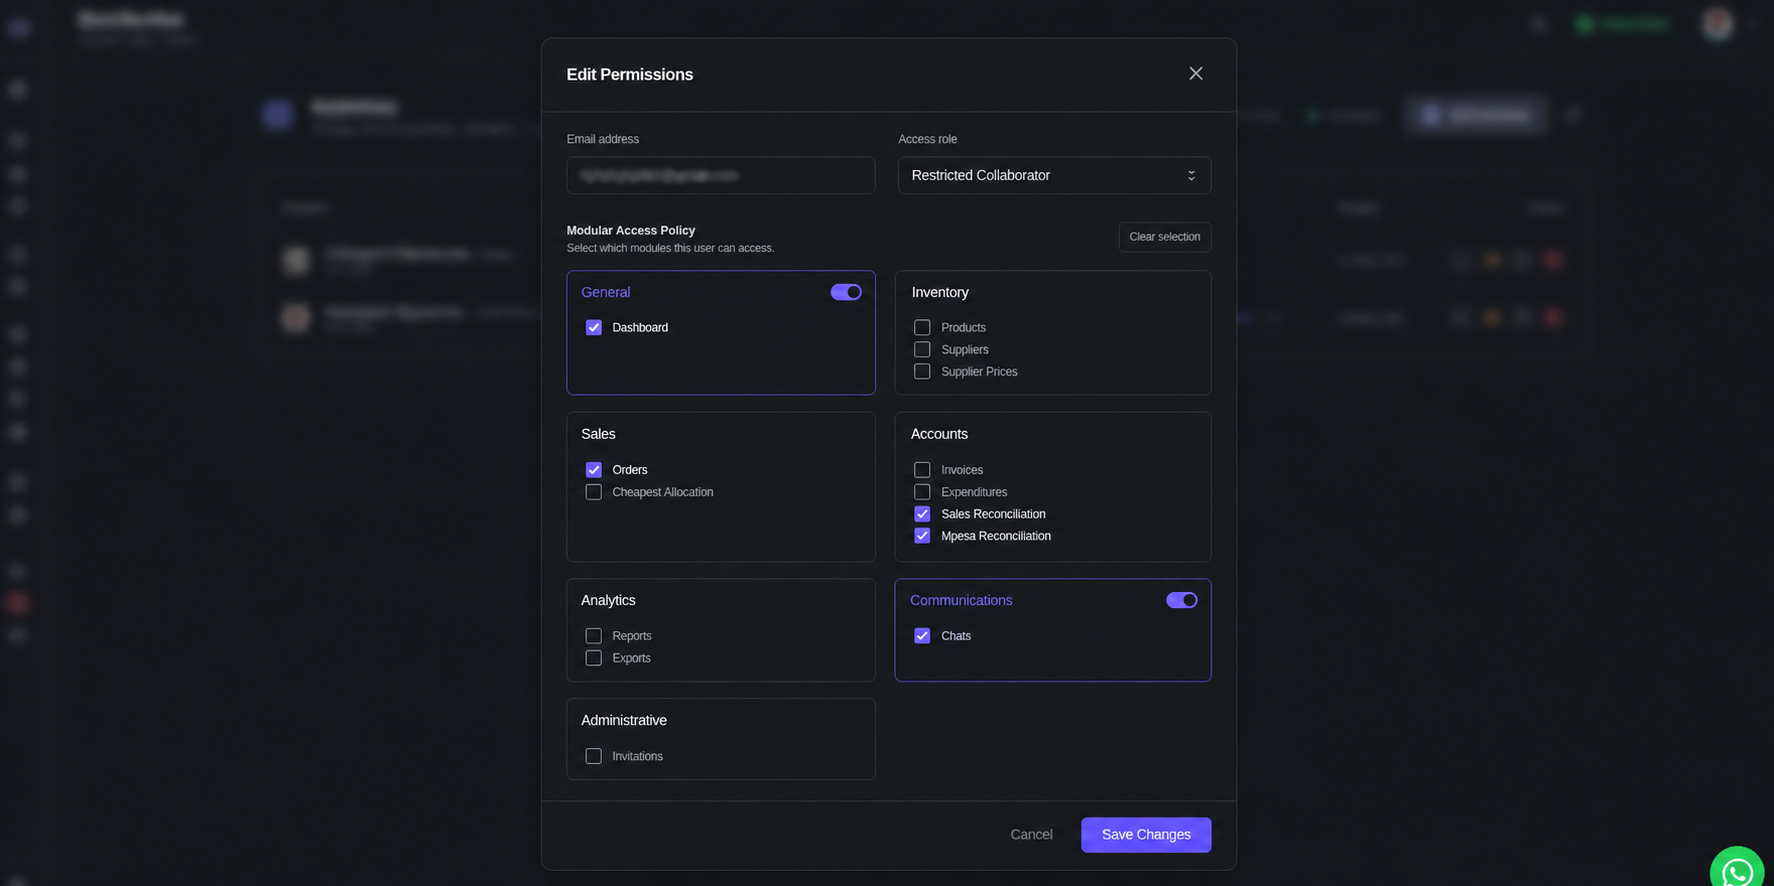This screenshot has height=886, width=1774.
Task: Check the Exports checkbox
Action: click(x=594, y=658)
